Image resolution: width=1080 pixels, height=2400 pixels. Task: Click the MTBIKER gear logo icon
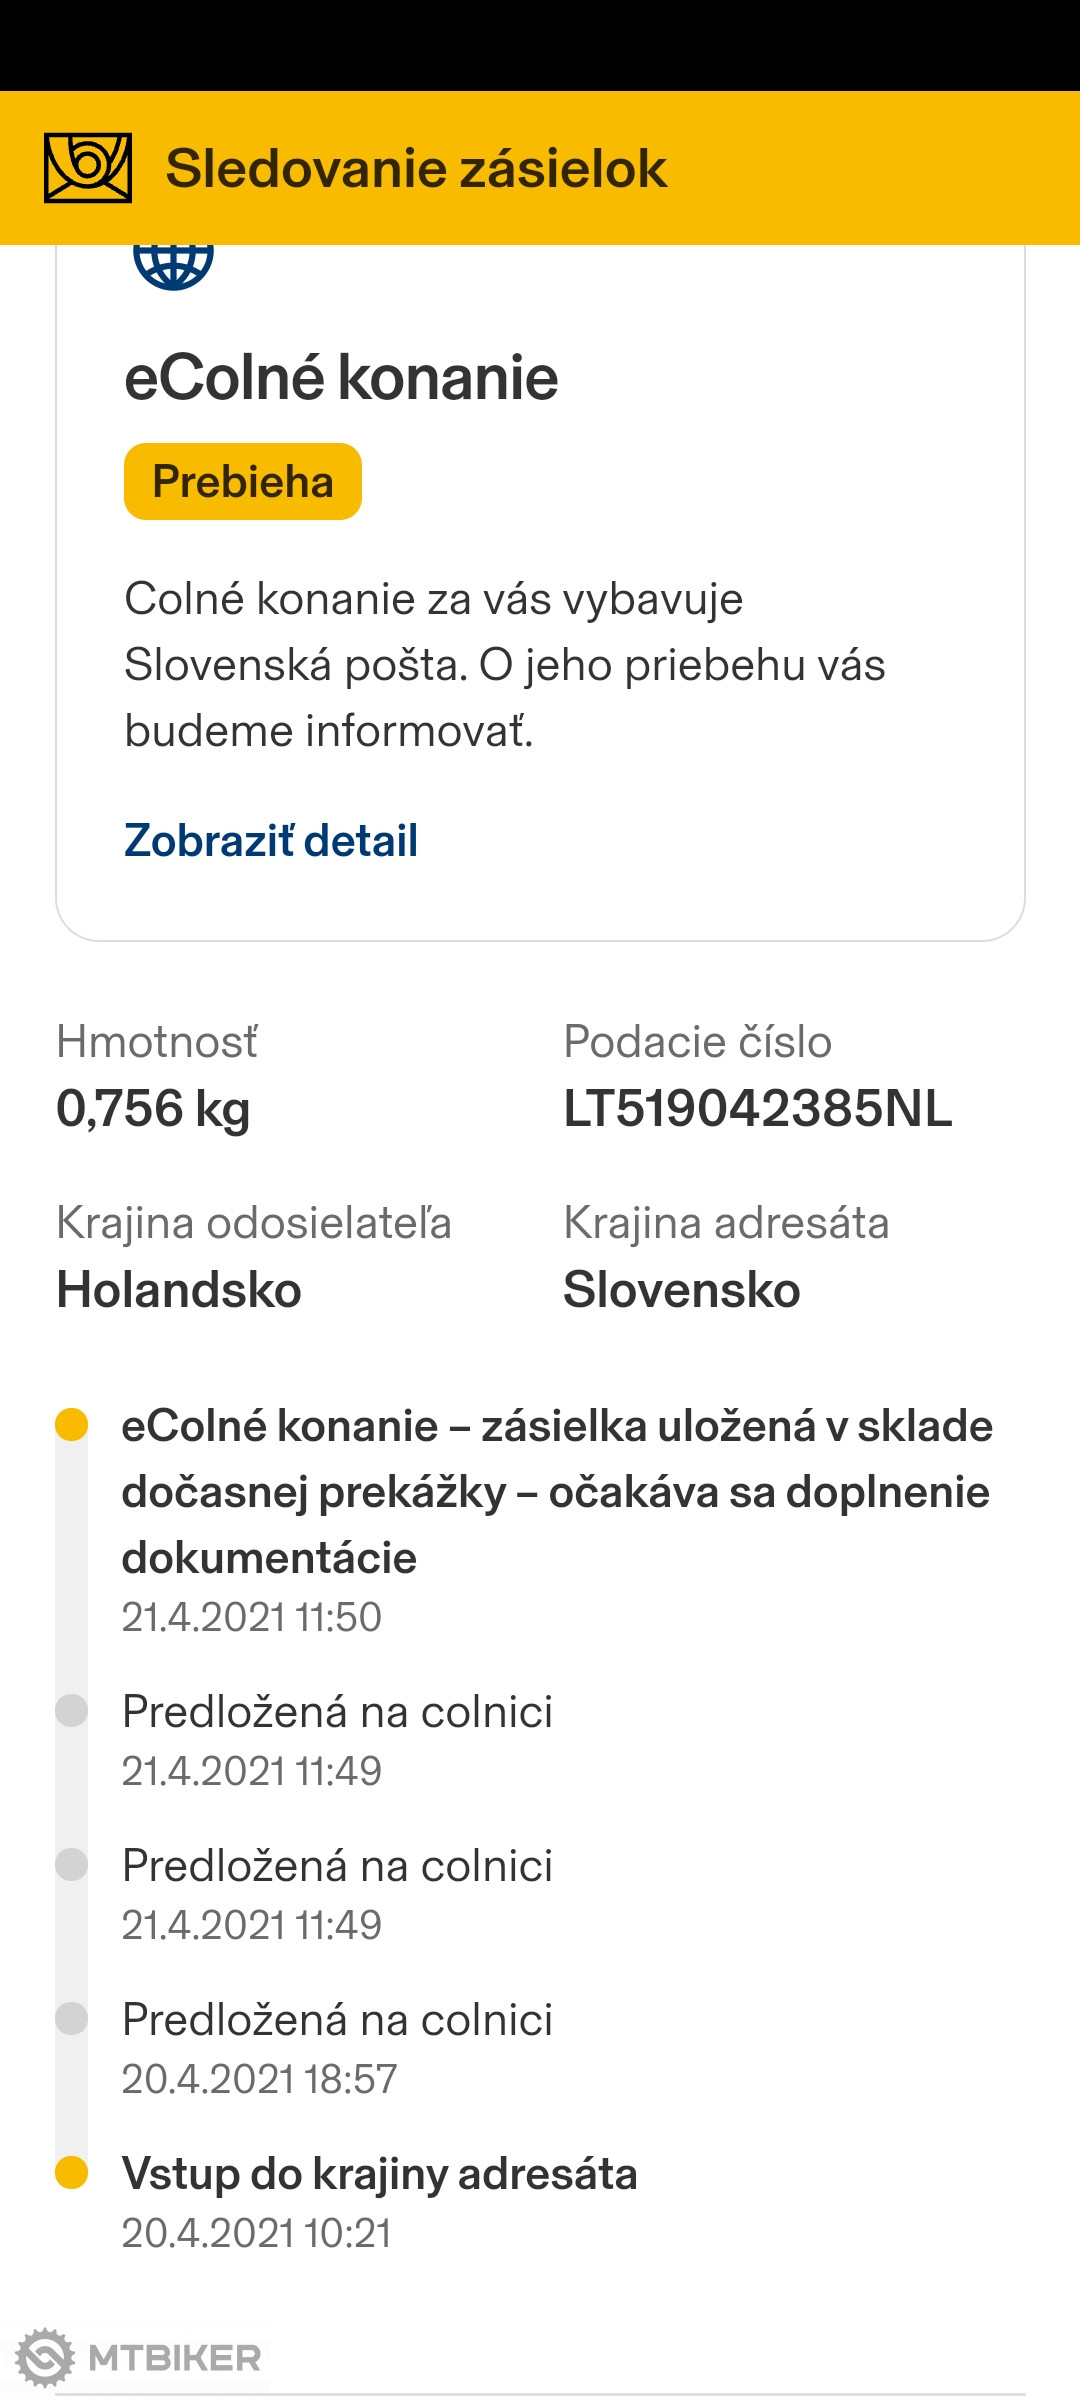click(x=45, y=2358)
